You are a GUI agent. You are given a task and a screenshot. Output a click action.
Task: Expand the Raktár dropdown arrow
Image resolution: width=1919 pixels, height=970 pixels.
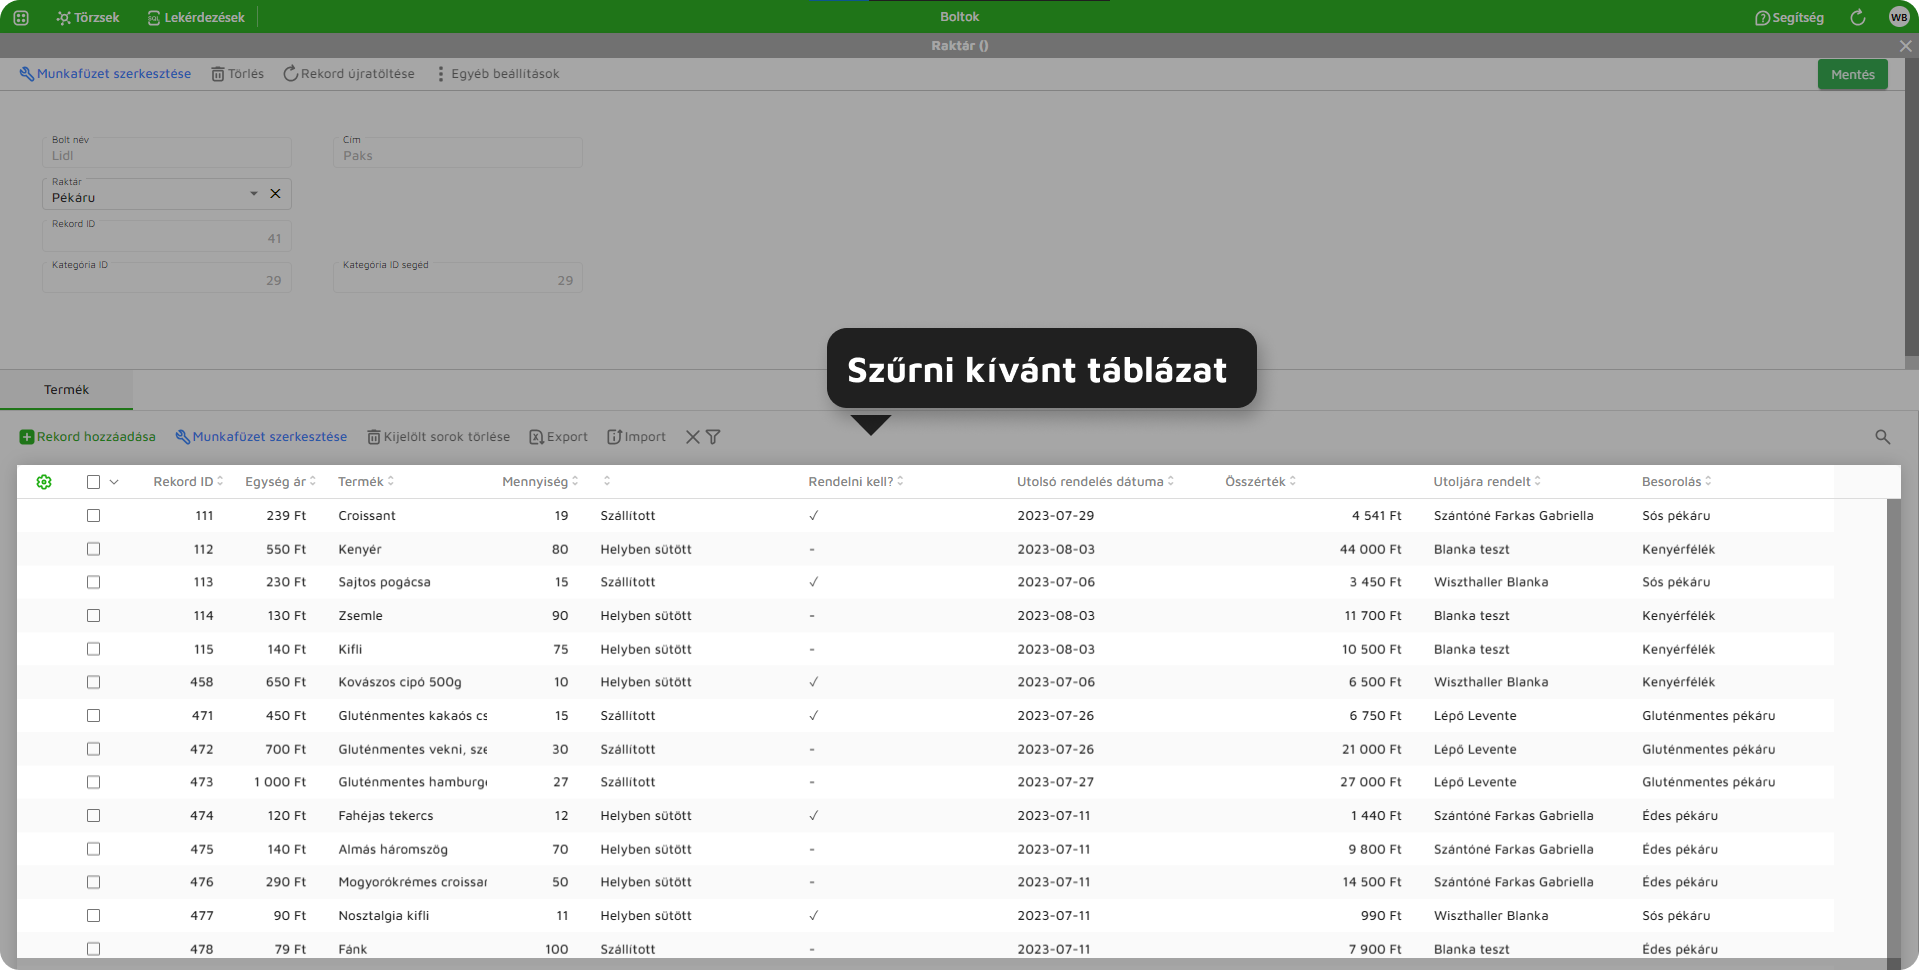(x=254, y=194)
